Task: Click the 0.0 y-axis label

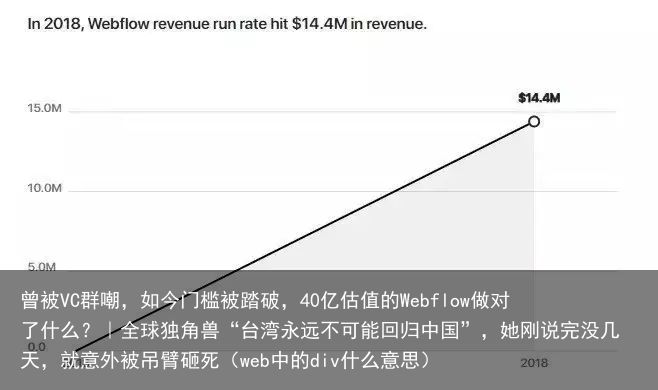Action: click(x=37, y=347)
